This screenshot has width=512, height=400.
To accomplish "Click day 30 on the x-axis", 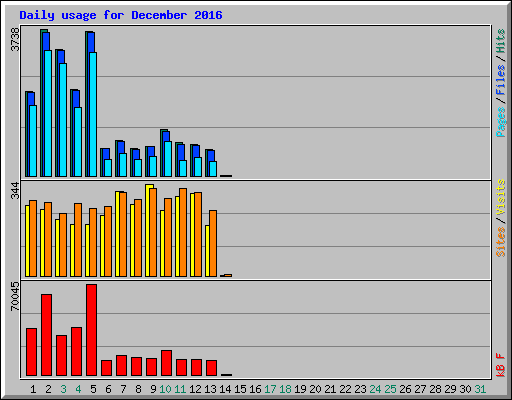I will pos(465,389).
